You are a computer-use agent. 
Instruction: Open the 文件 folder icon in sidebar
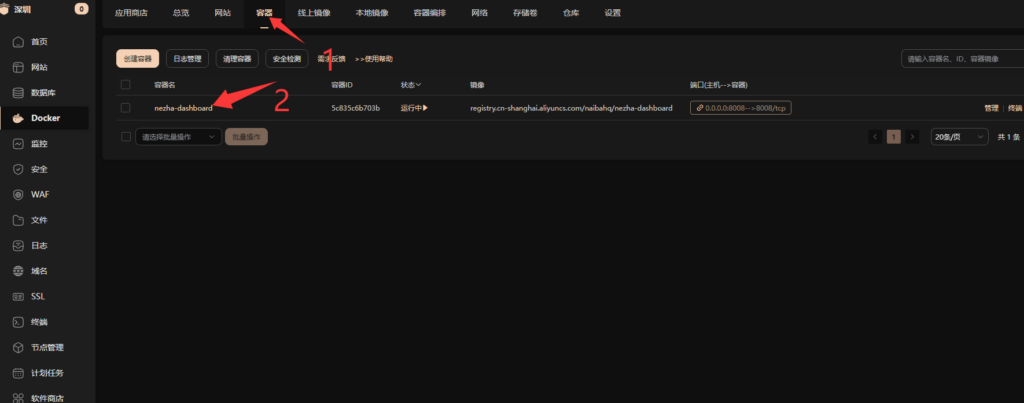(x=18, y=220)
